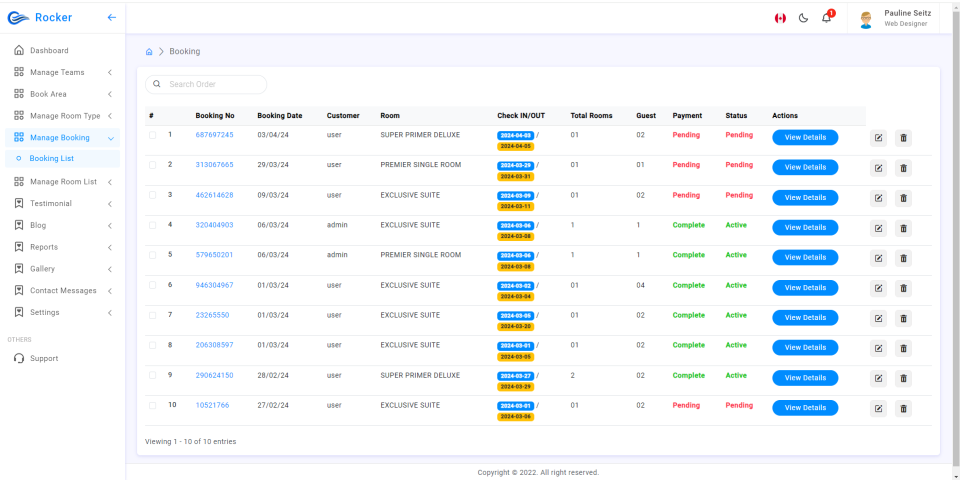Screen dimensions: 960x480
Task: Check the checkbox for row 1
Action: coord(152,135)
